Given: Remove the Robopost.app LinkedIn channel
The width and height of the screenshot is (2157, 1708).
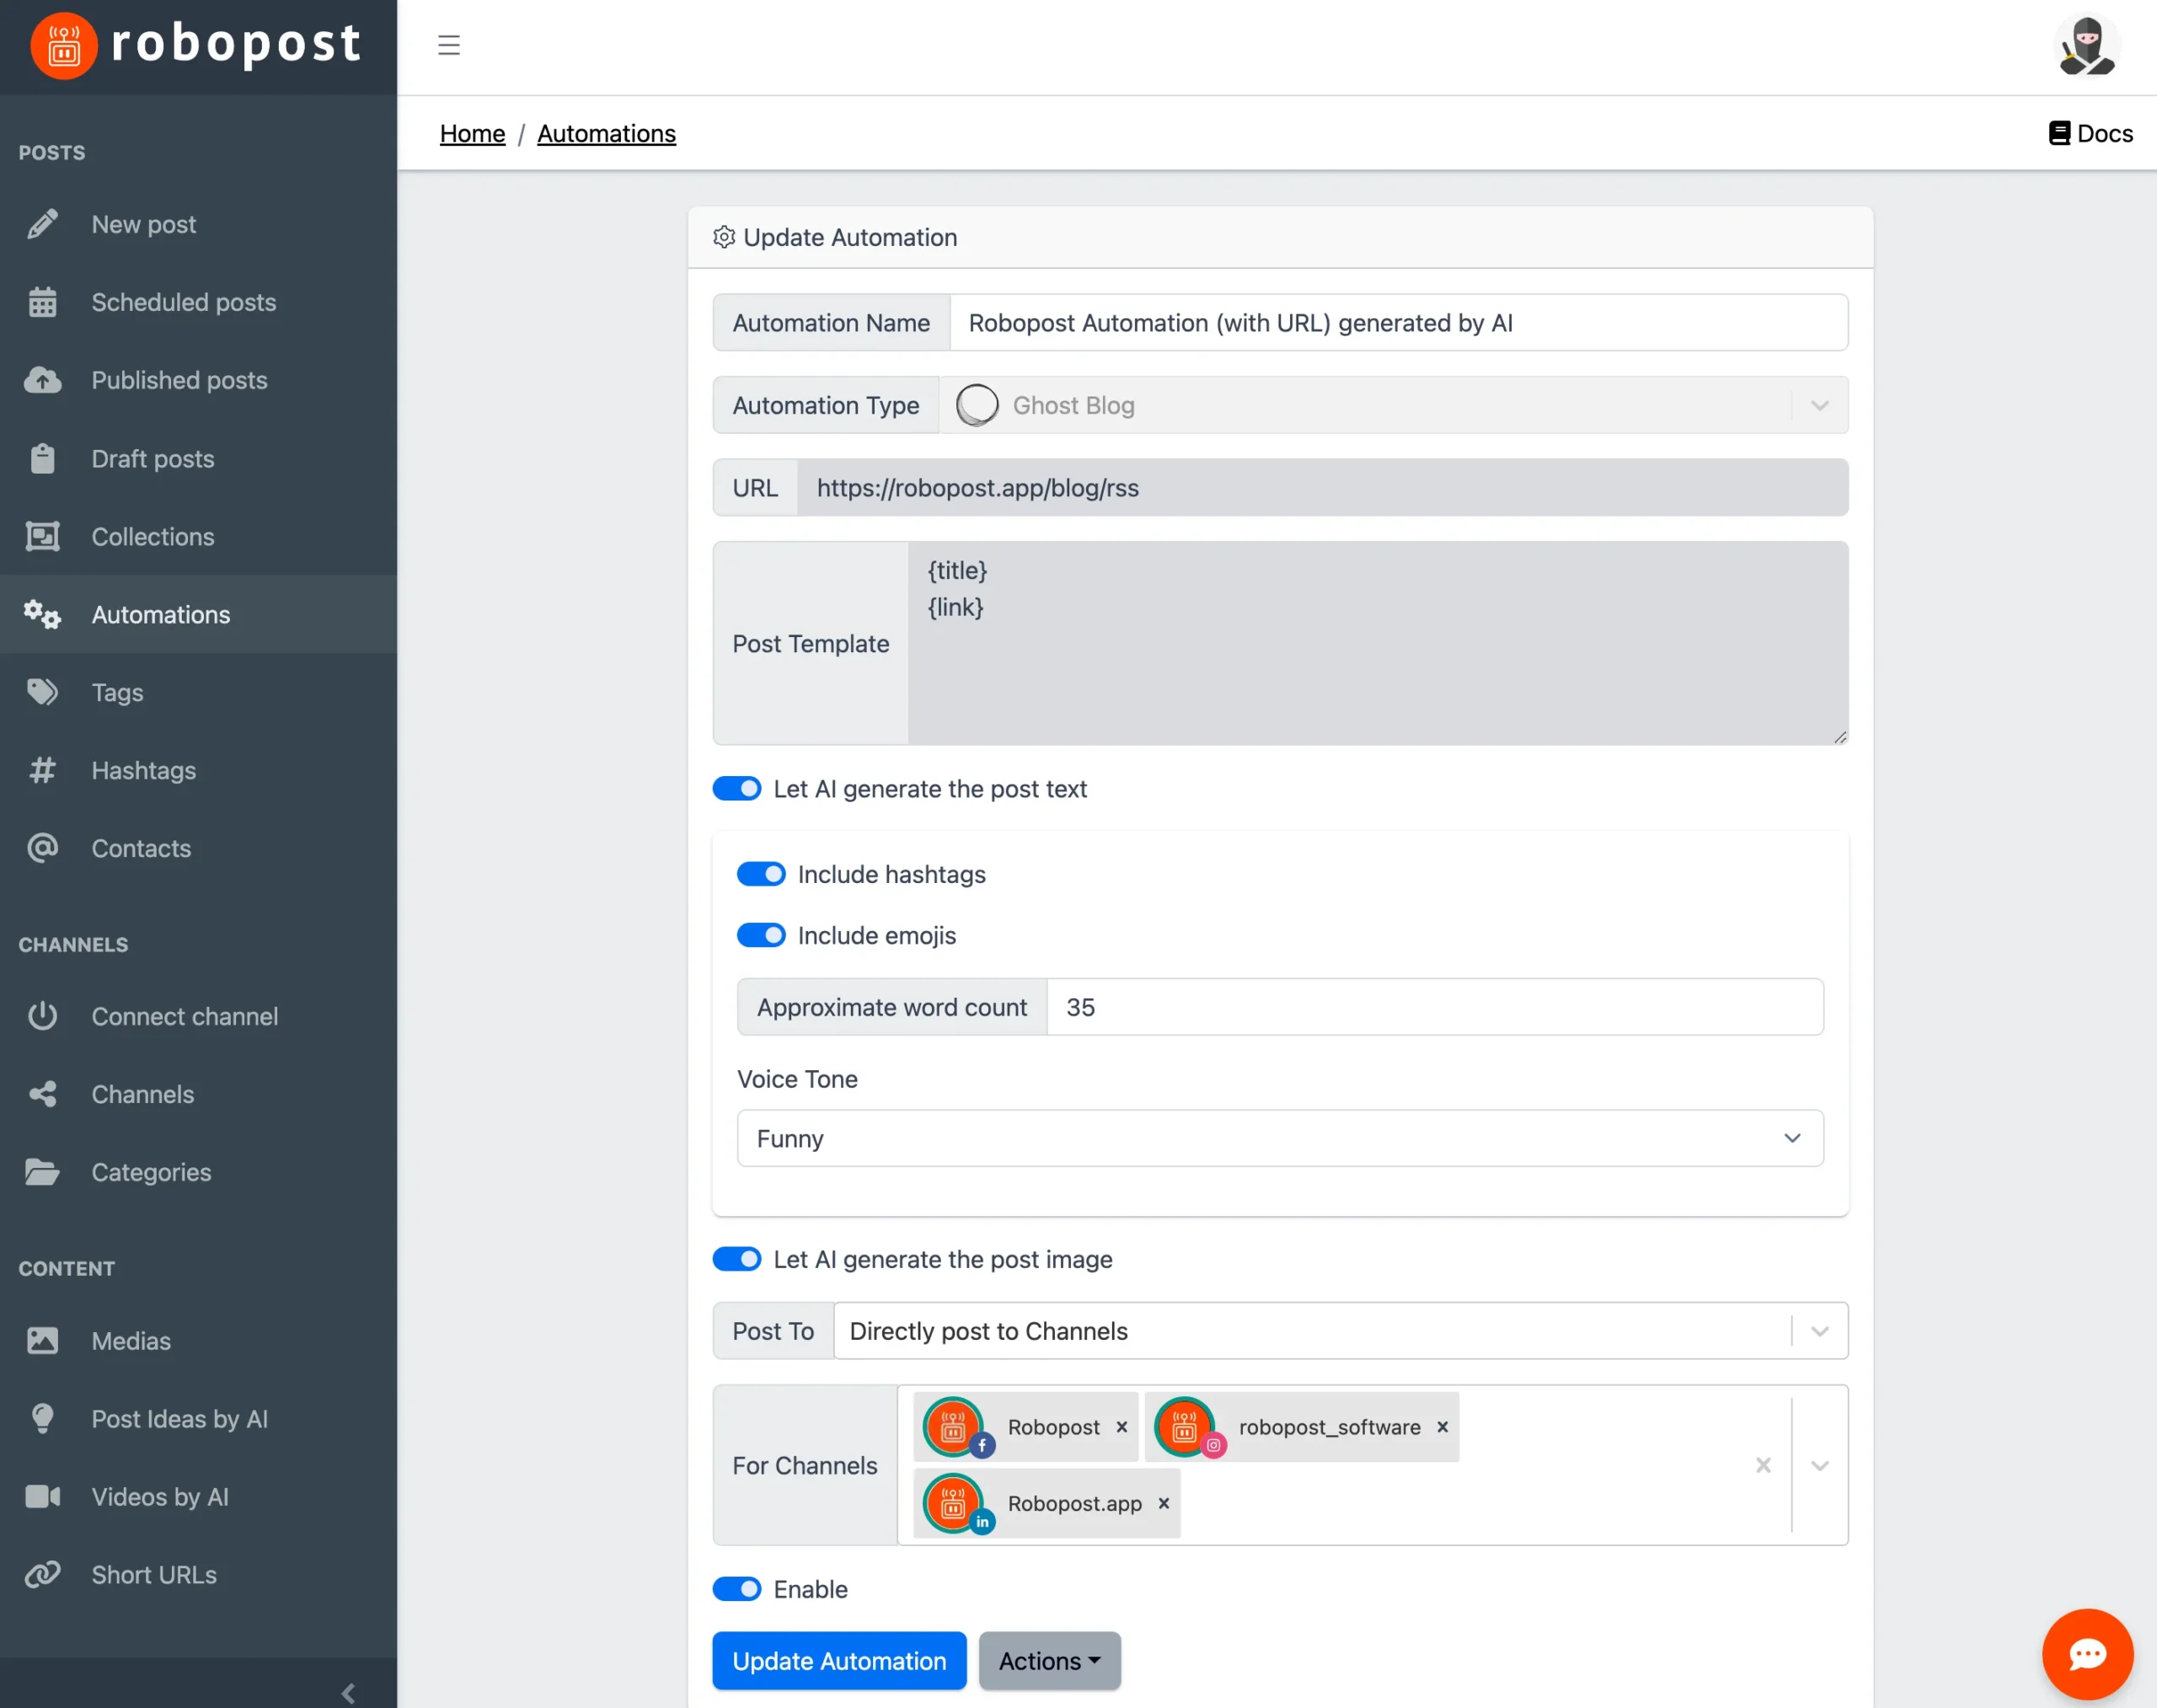Looking at the screenshot, I should 1163,1503.
